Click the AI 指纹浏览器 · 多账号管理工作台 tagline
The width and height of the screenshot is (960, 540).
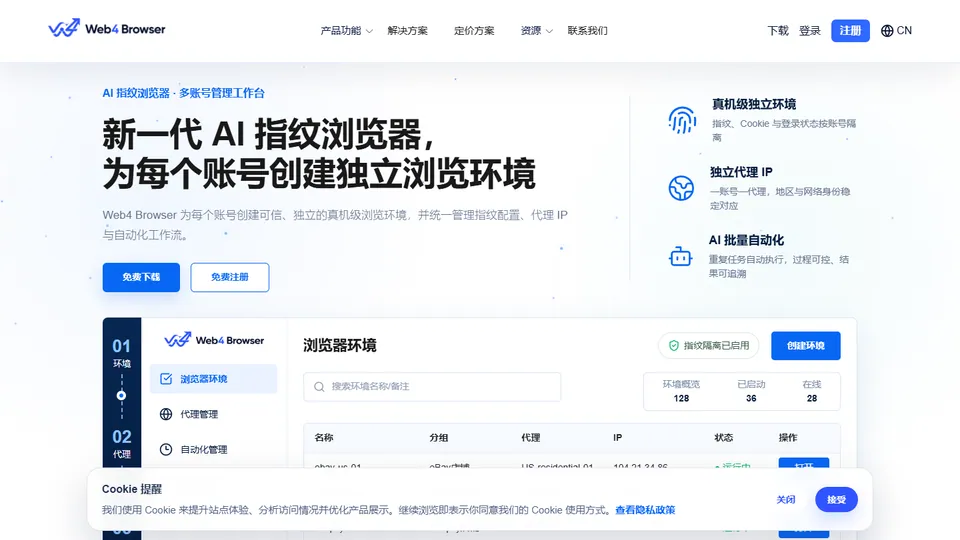(184, 93)
